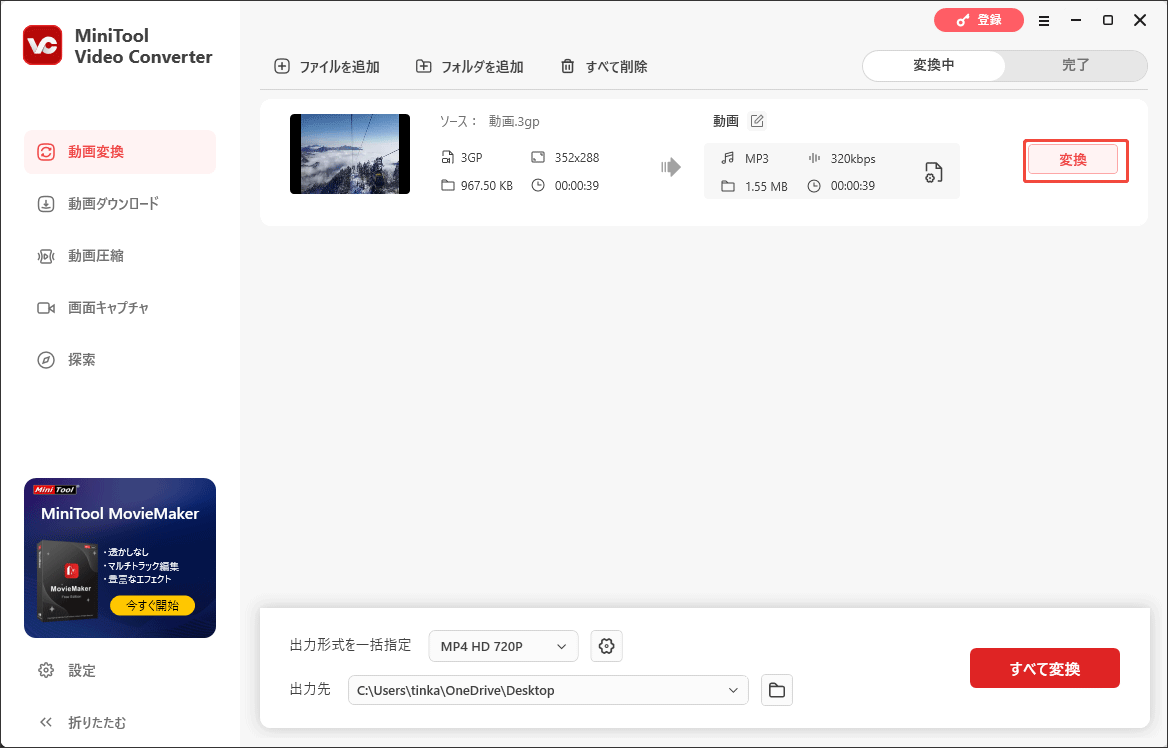Click the source filename 動画.3gp
Screen dimensions: 1168x748
[x=514, y=121]
